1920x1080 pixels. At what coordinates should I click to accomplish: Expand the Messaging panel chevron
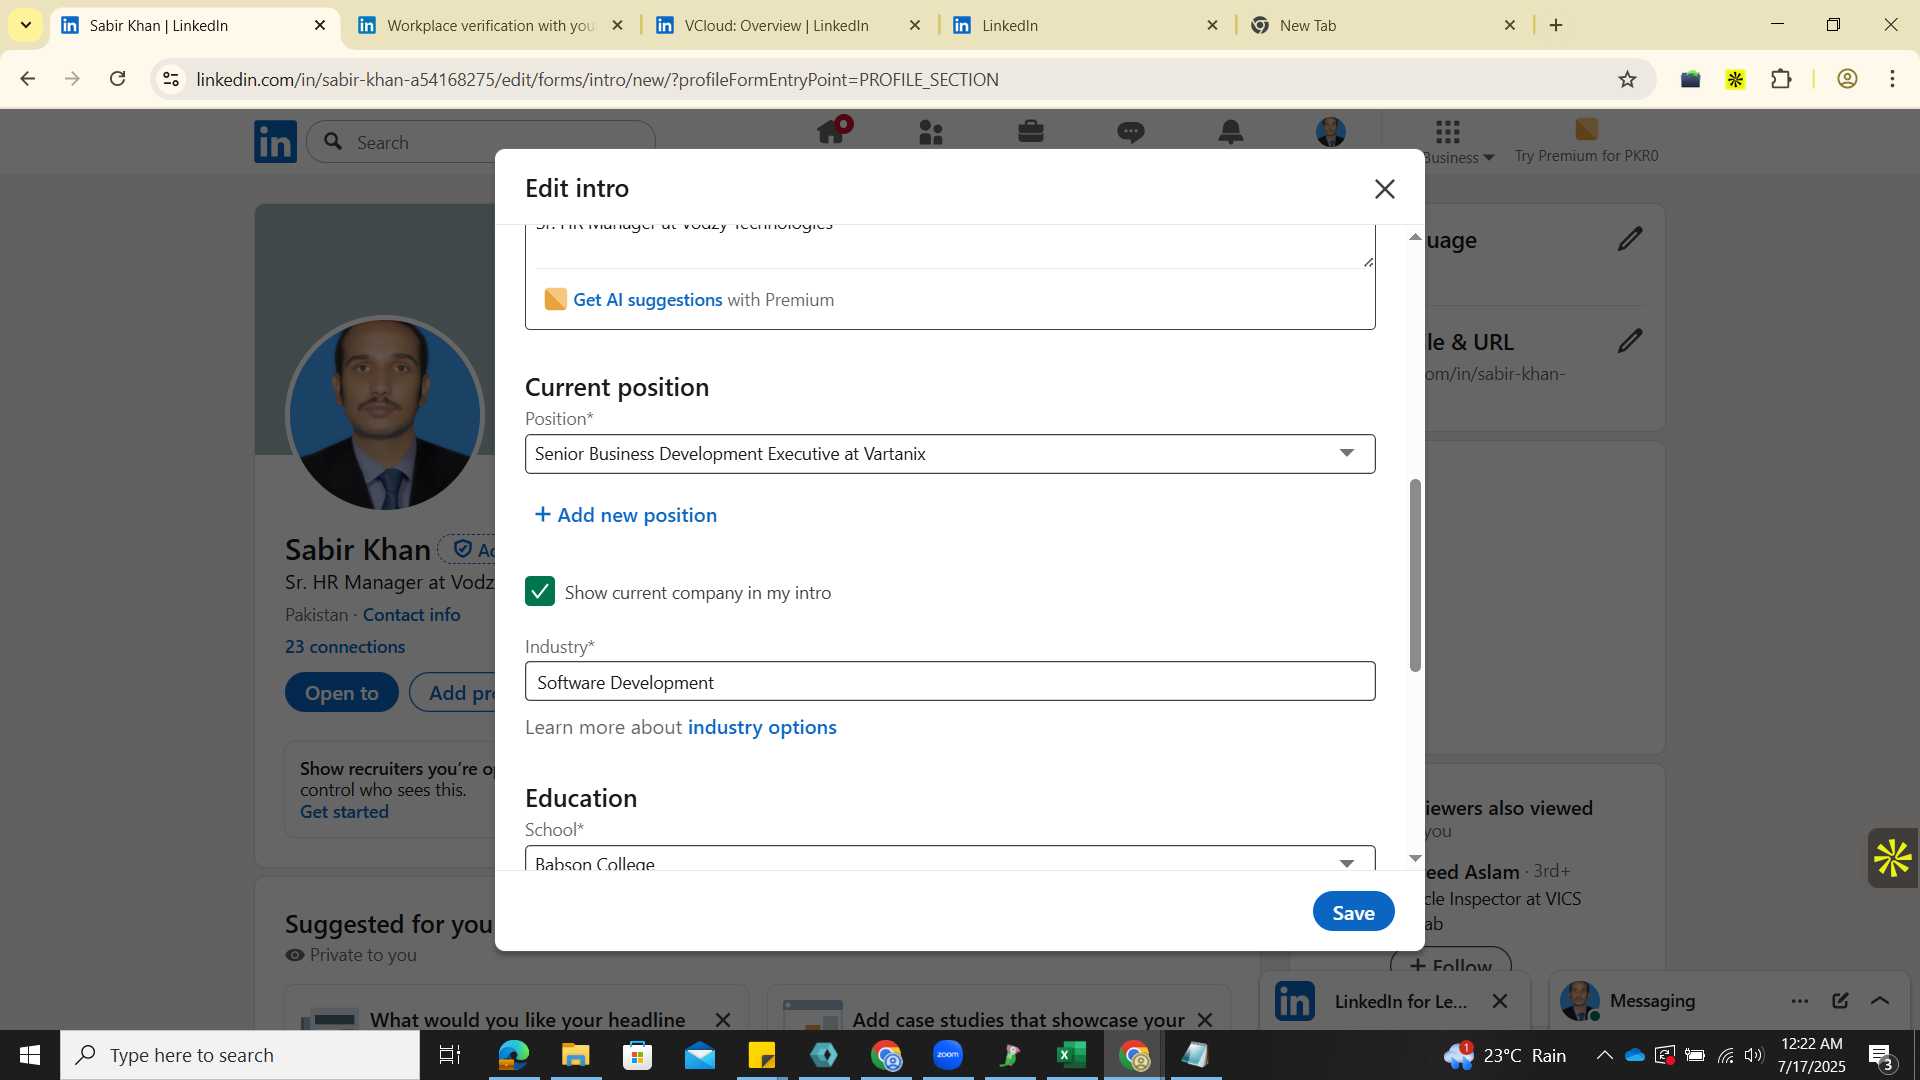(1880, 1001)
